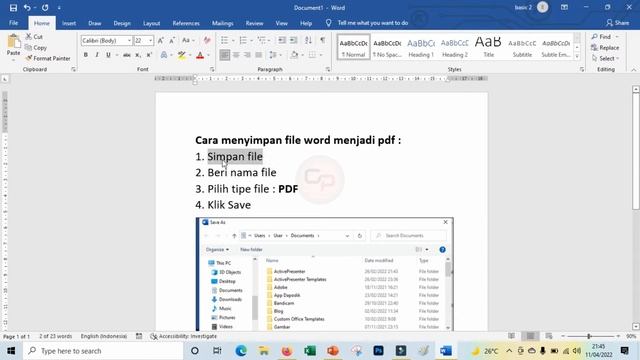Increase paragraph indent

pos(293,40)
